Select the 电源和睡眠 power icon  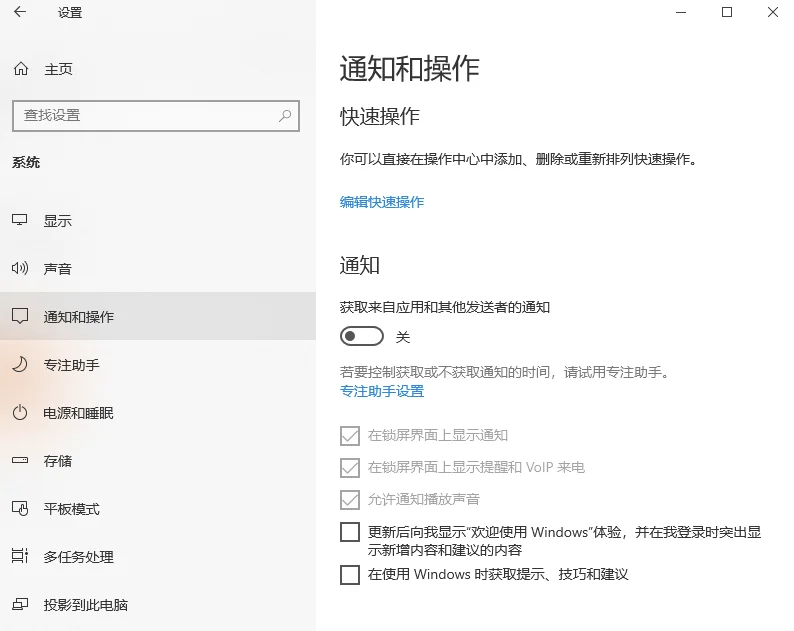pos(20,412)
